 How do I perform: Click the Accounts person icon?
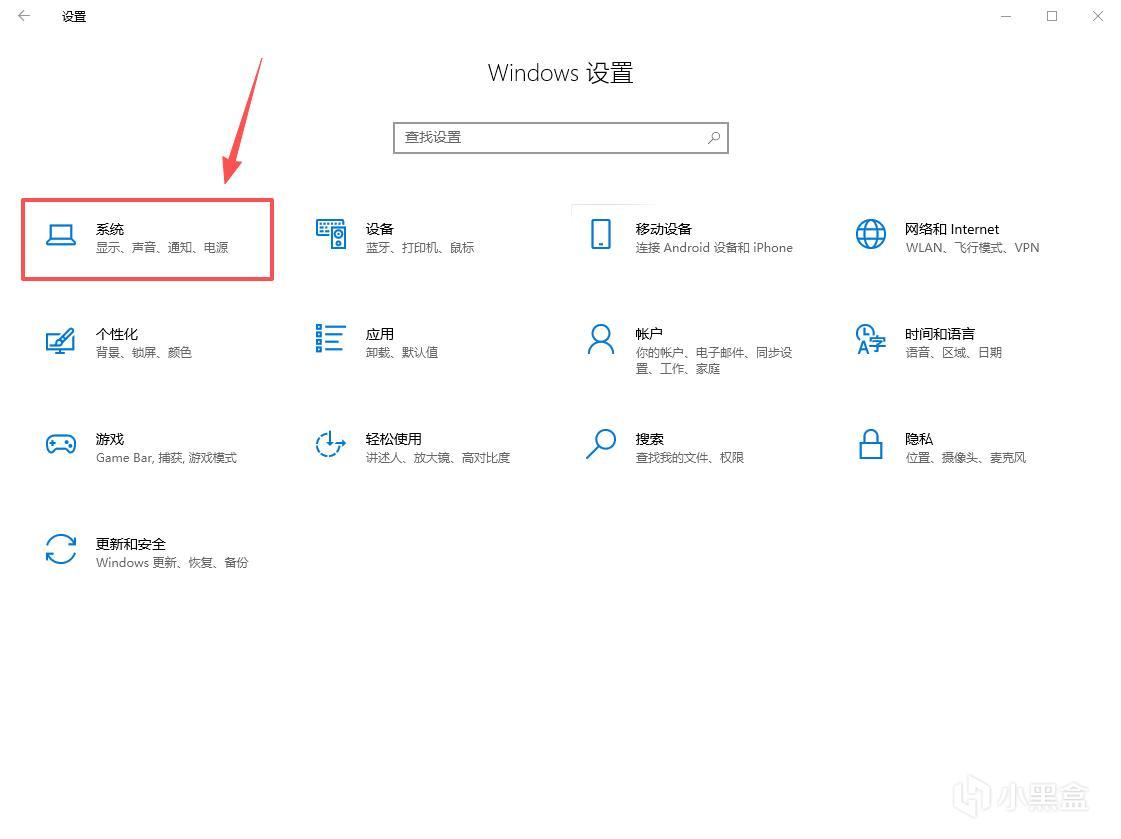point(601,339)
